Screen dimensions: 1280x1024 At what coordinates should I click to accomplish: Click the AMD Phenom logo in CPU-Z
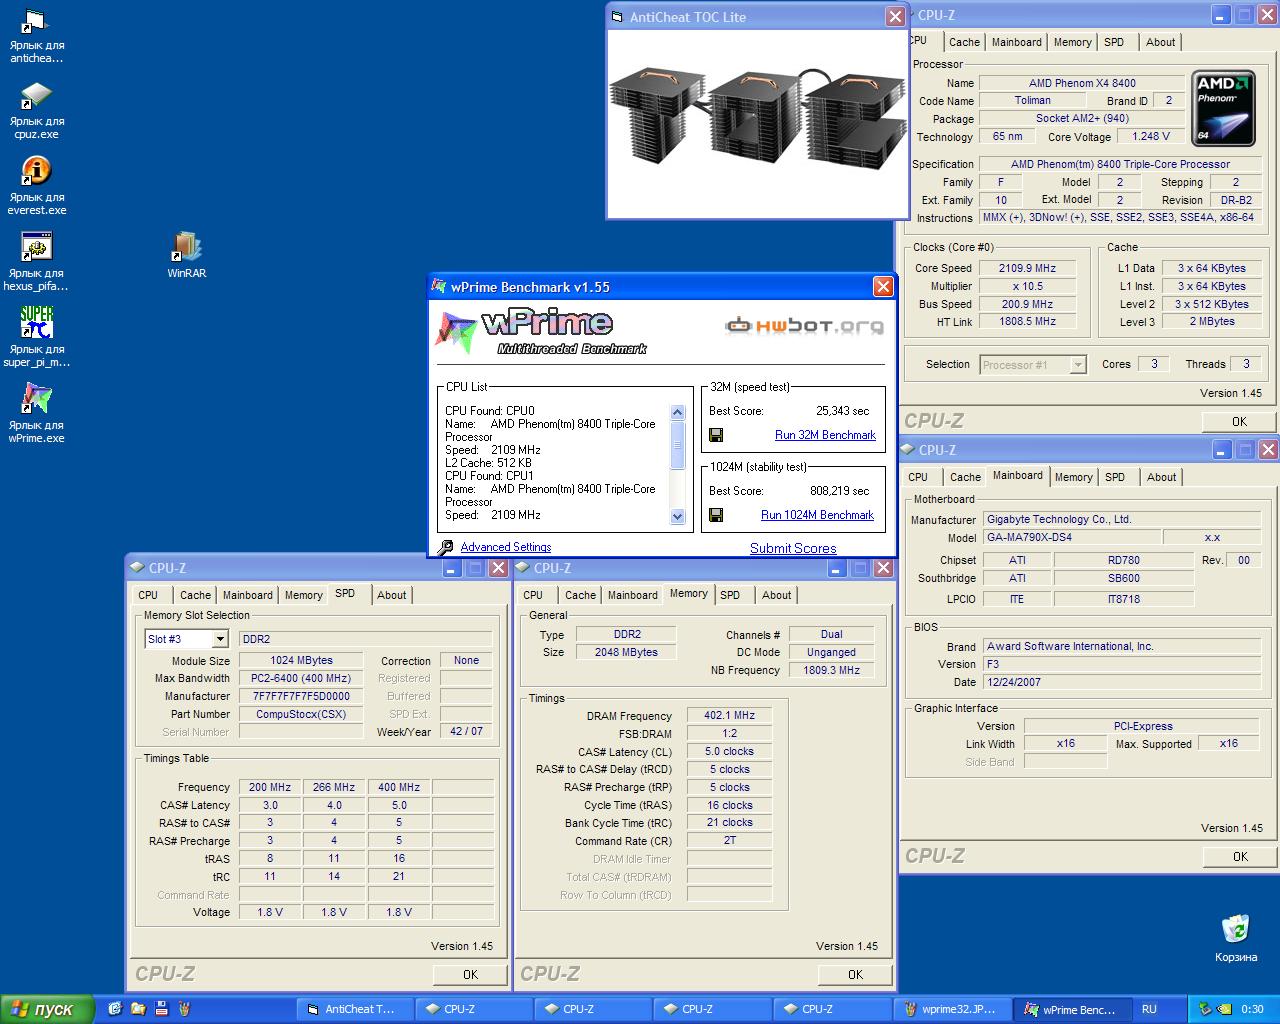1223,108
